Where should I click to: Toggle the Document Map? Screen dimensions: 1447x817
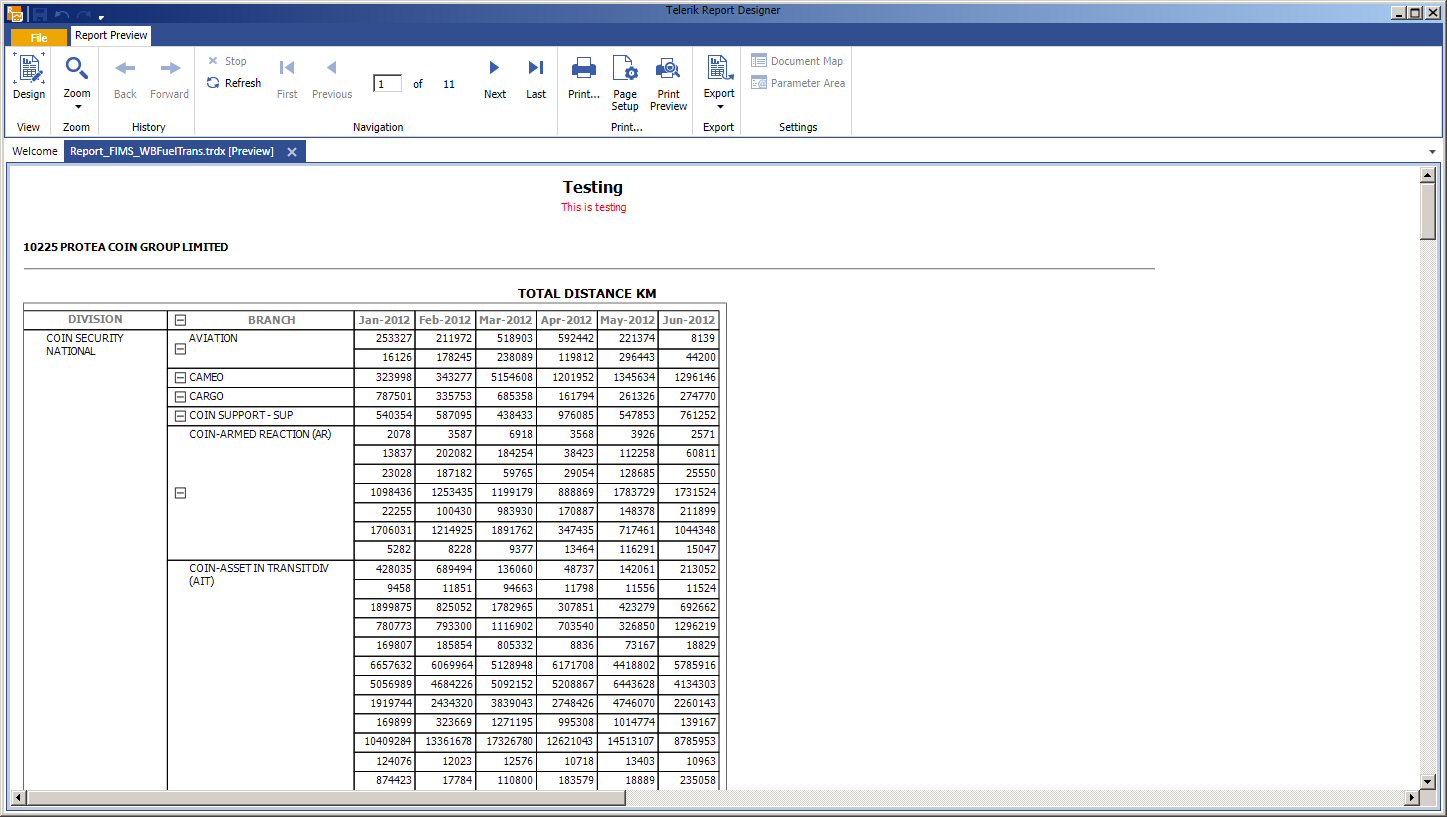(797, 61)
